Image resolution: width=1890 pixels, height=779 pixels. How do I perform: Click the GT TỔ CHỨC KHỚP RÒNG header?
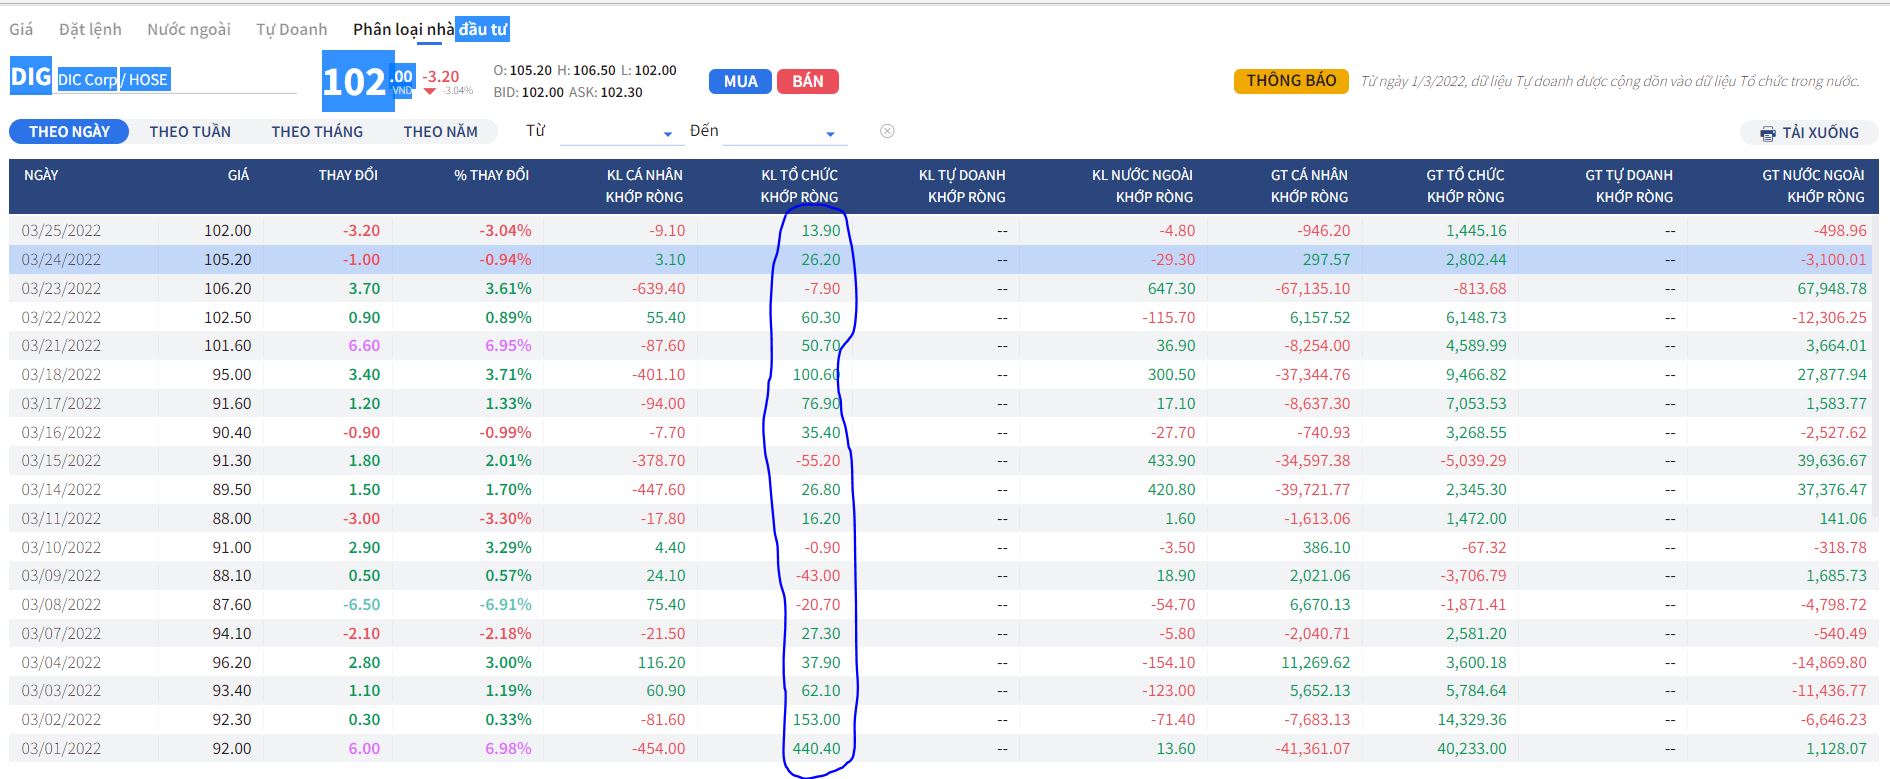[x=1465, y=186]
